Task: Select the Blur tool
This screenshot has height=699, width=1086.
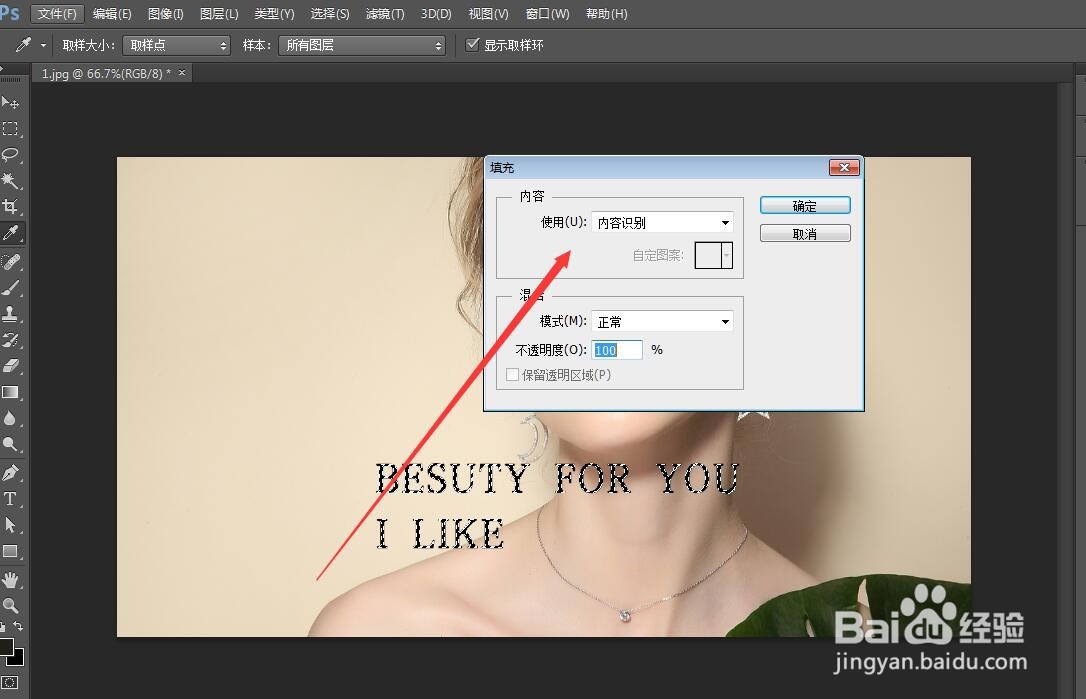Action: coord(10,418)
